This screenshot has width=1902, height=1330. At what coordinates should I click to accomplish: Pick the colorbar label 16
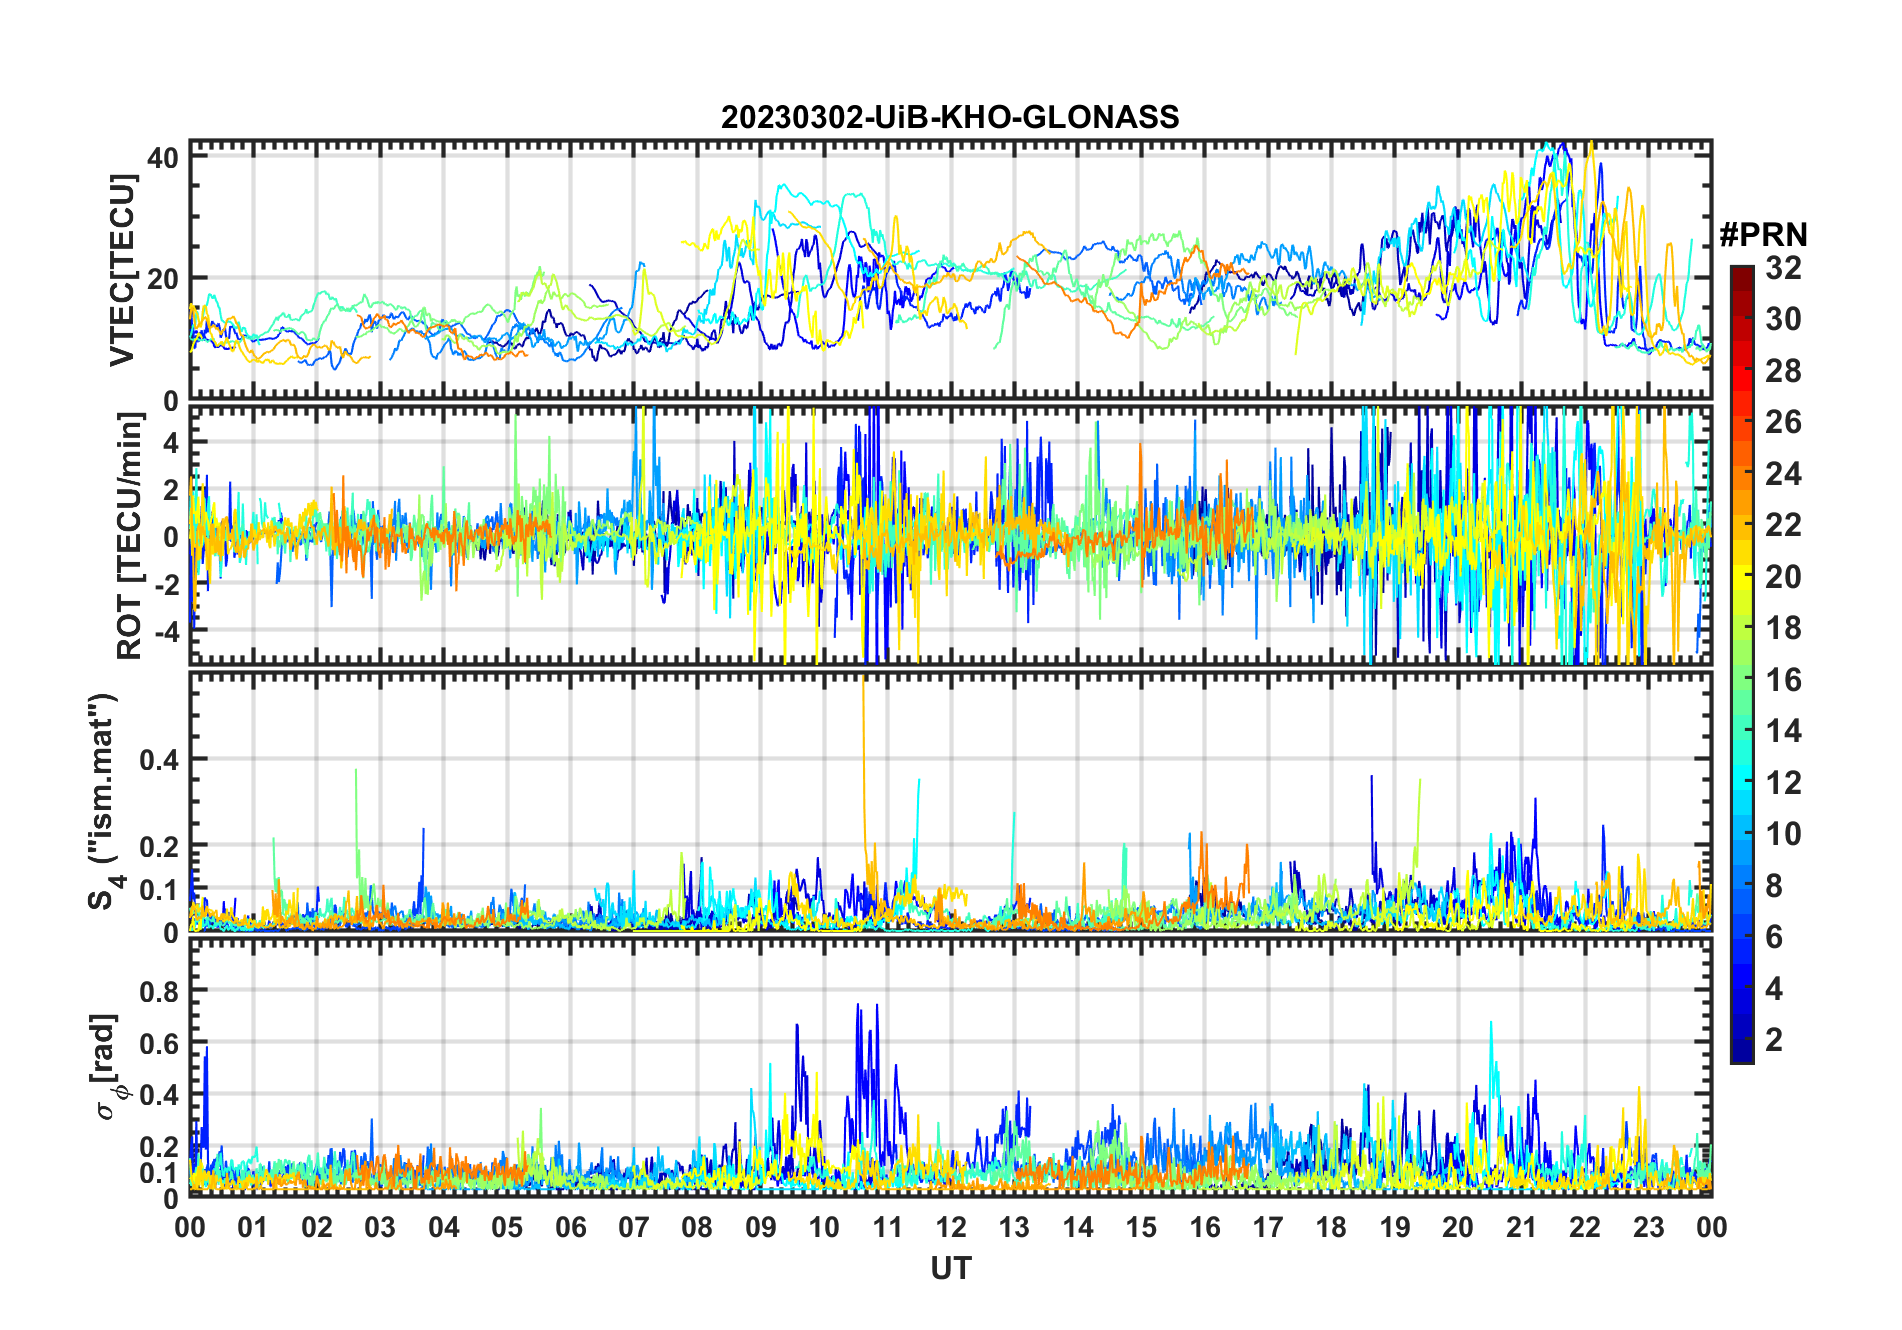[1783, 680]
